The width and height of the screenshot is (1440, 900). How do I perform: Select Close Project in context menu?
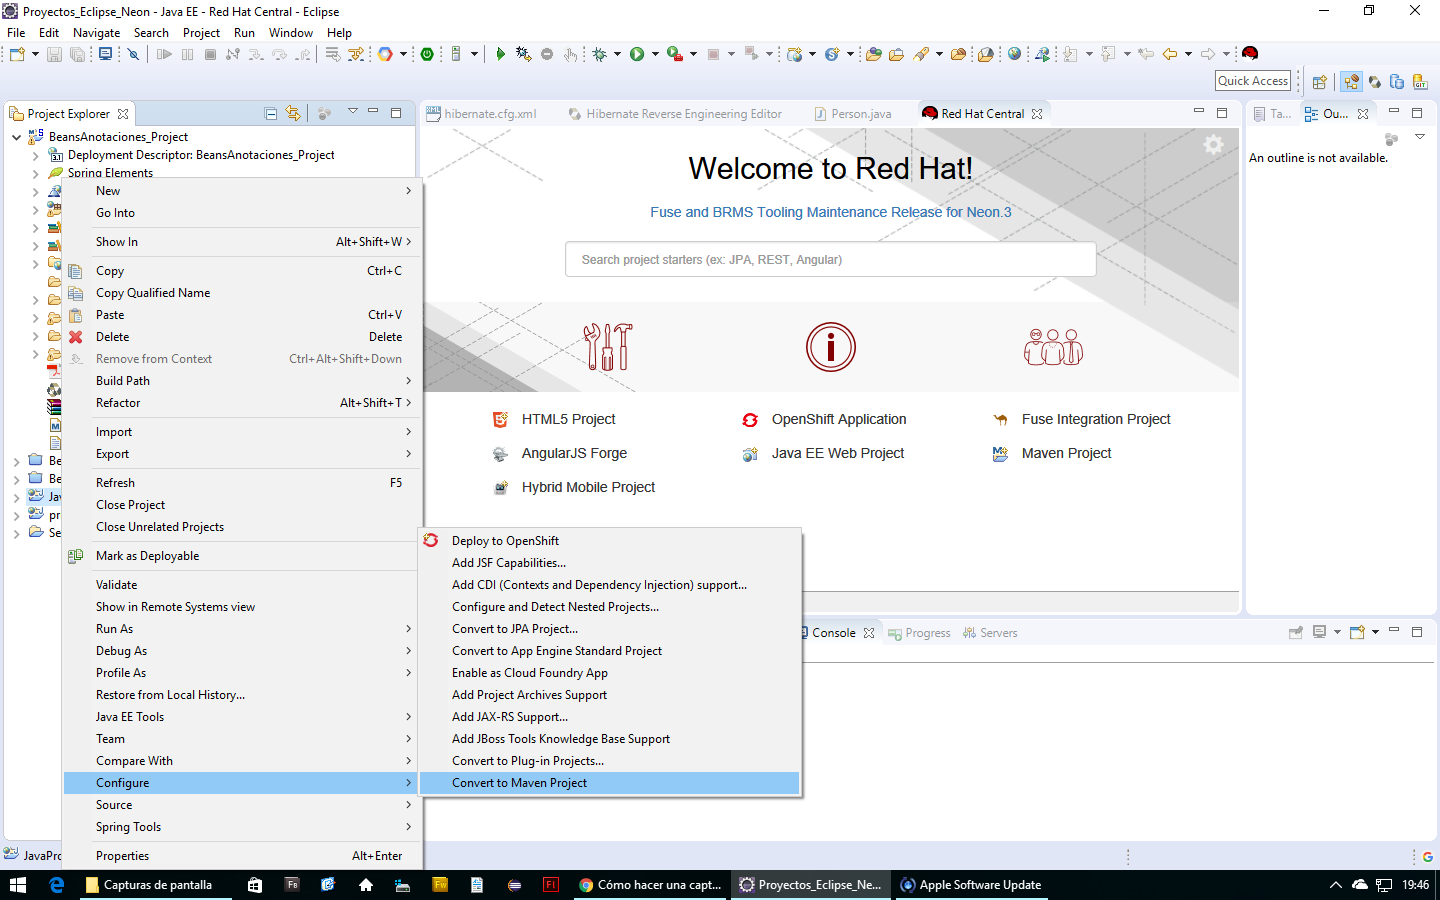pyautogui.click(x=241, y=505)
